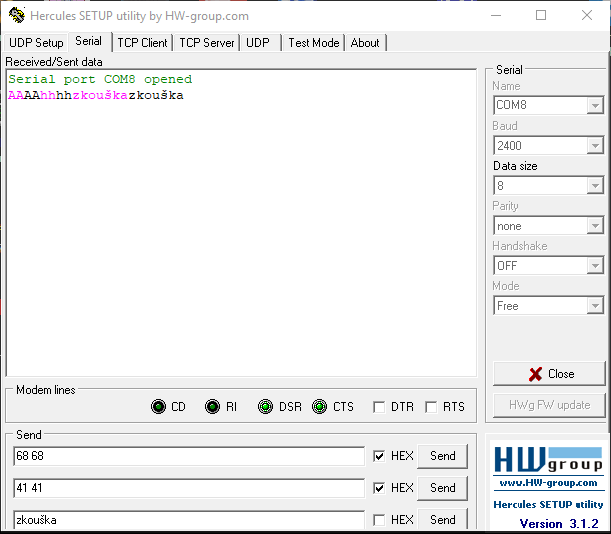
Task: Click the CD modem line indicator
Action: coord(158,407)
